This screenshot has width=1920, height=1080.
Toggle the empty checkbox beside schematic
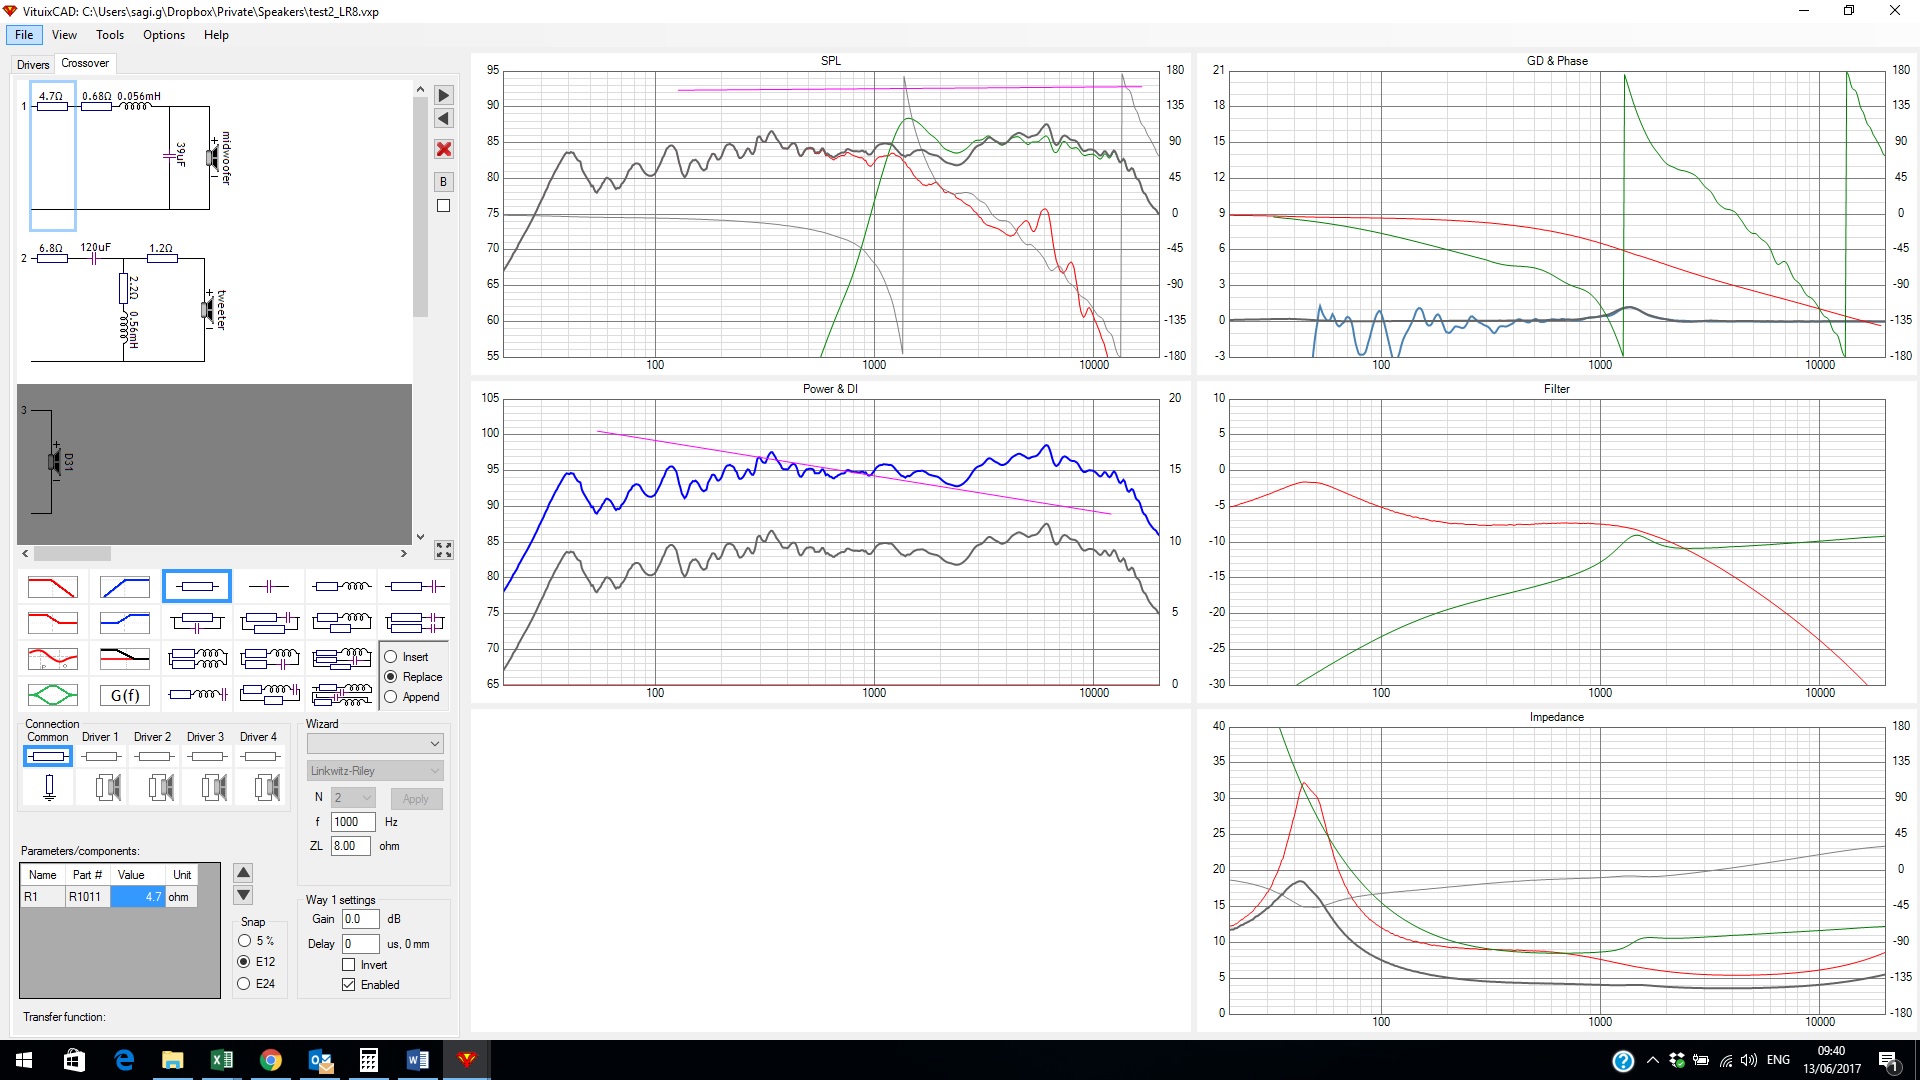[444, 206]
